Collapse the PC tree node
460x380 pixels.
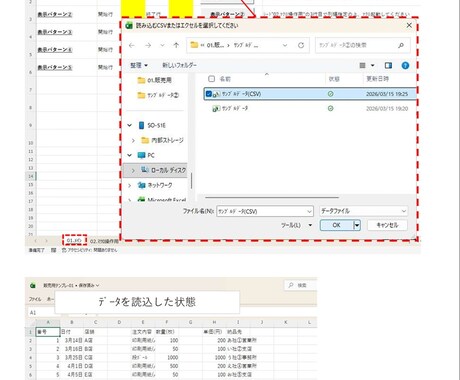point(130,155)
